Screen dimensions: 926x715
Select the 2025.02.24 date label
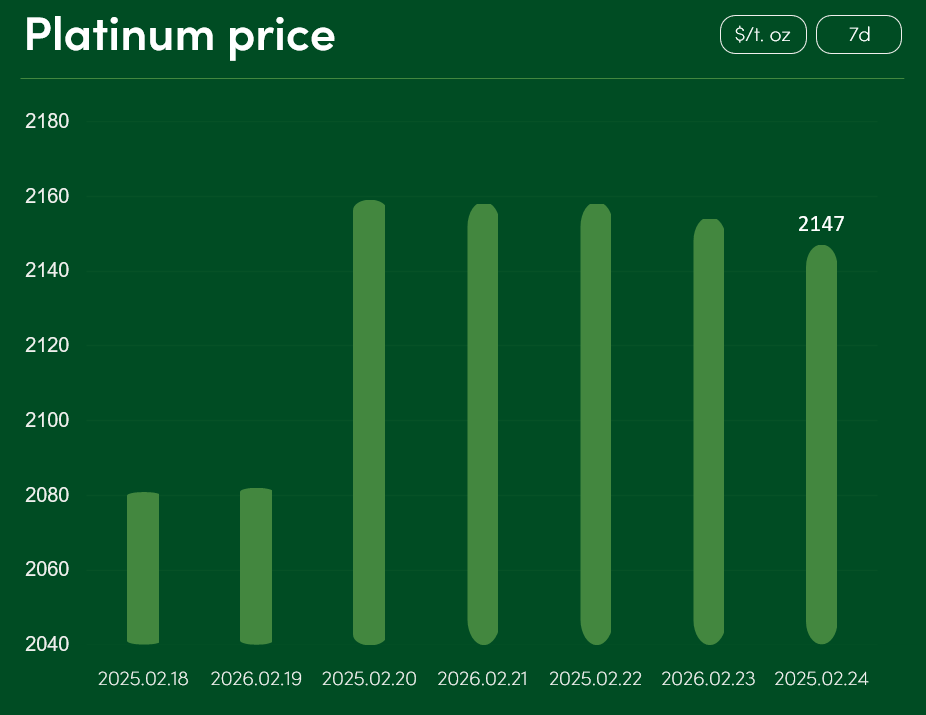[x=821, y=679]
